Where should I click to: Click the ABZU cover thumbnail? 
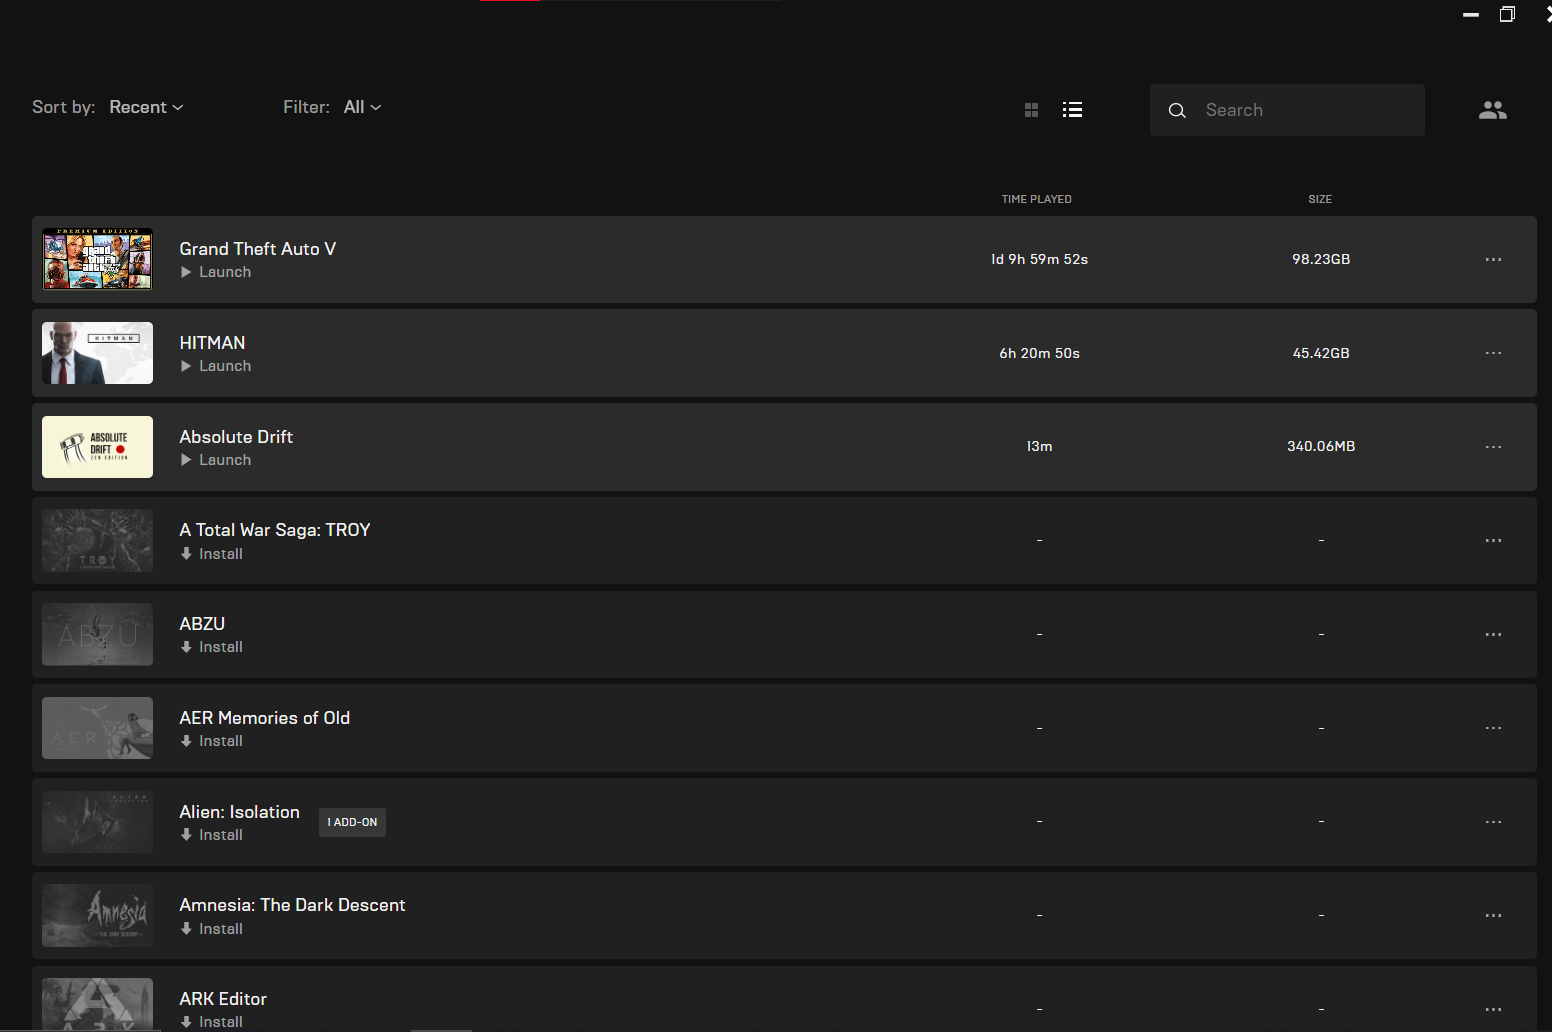pos(97,634)
